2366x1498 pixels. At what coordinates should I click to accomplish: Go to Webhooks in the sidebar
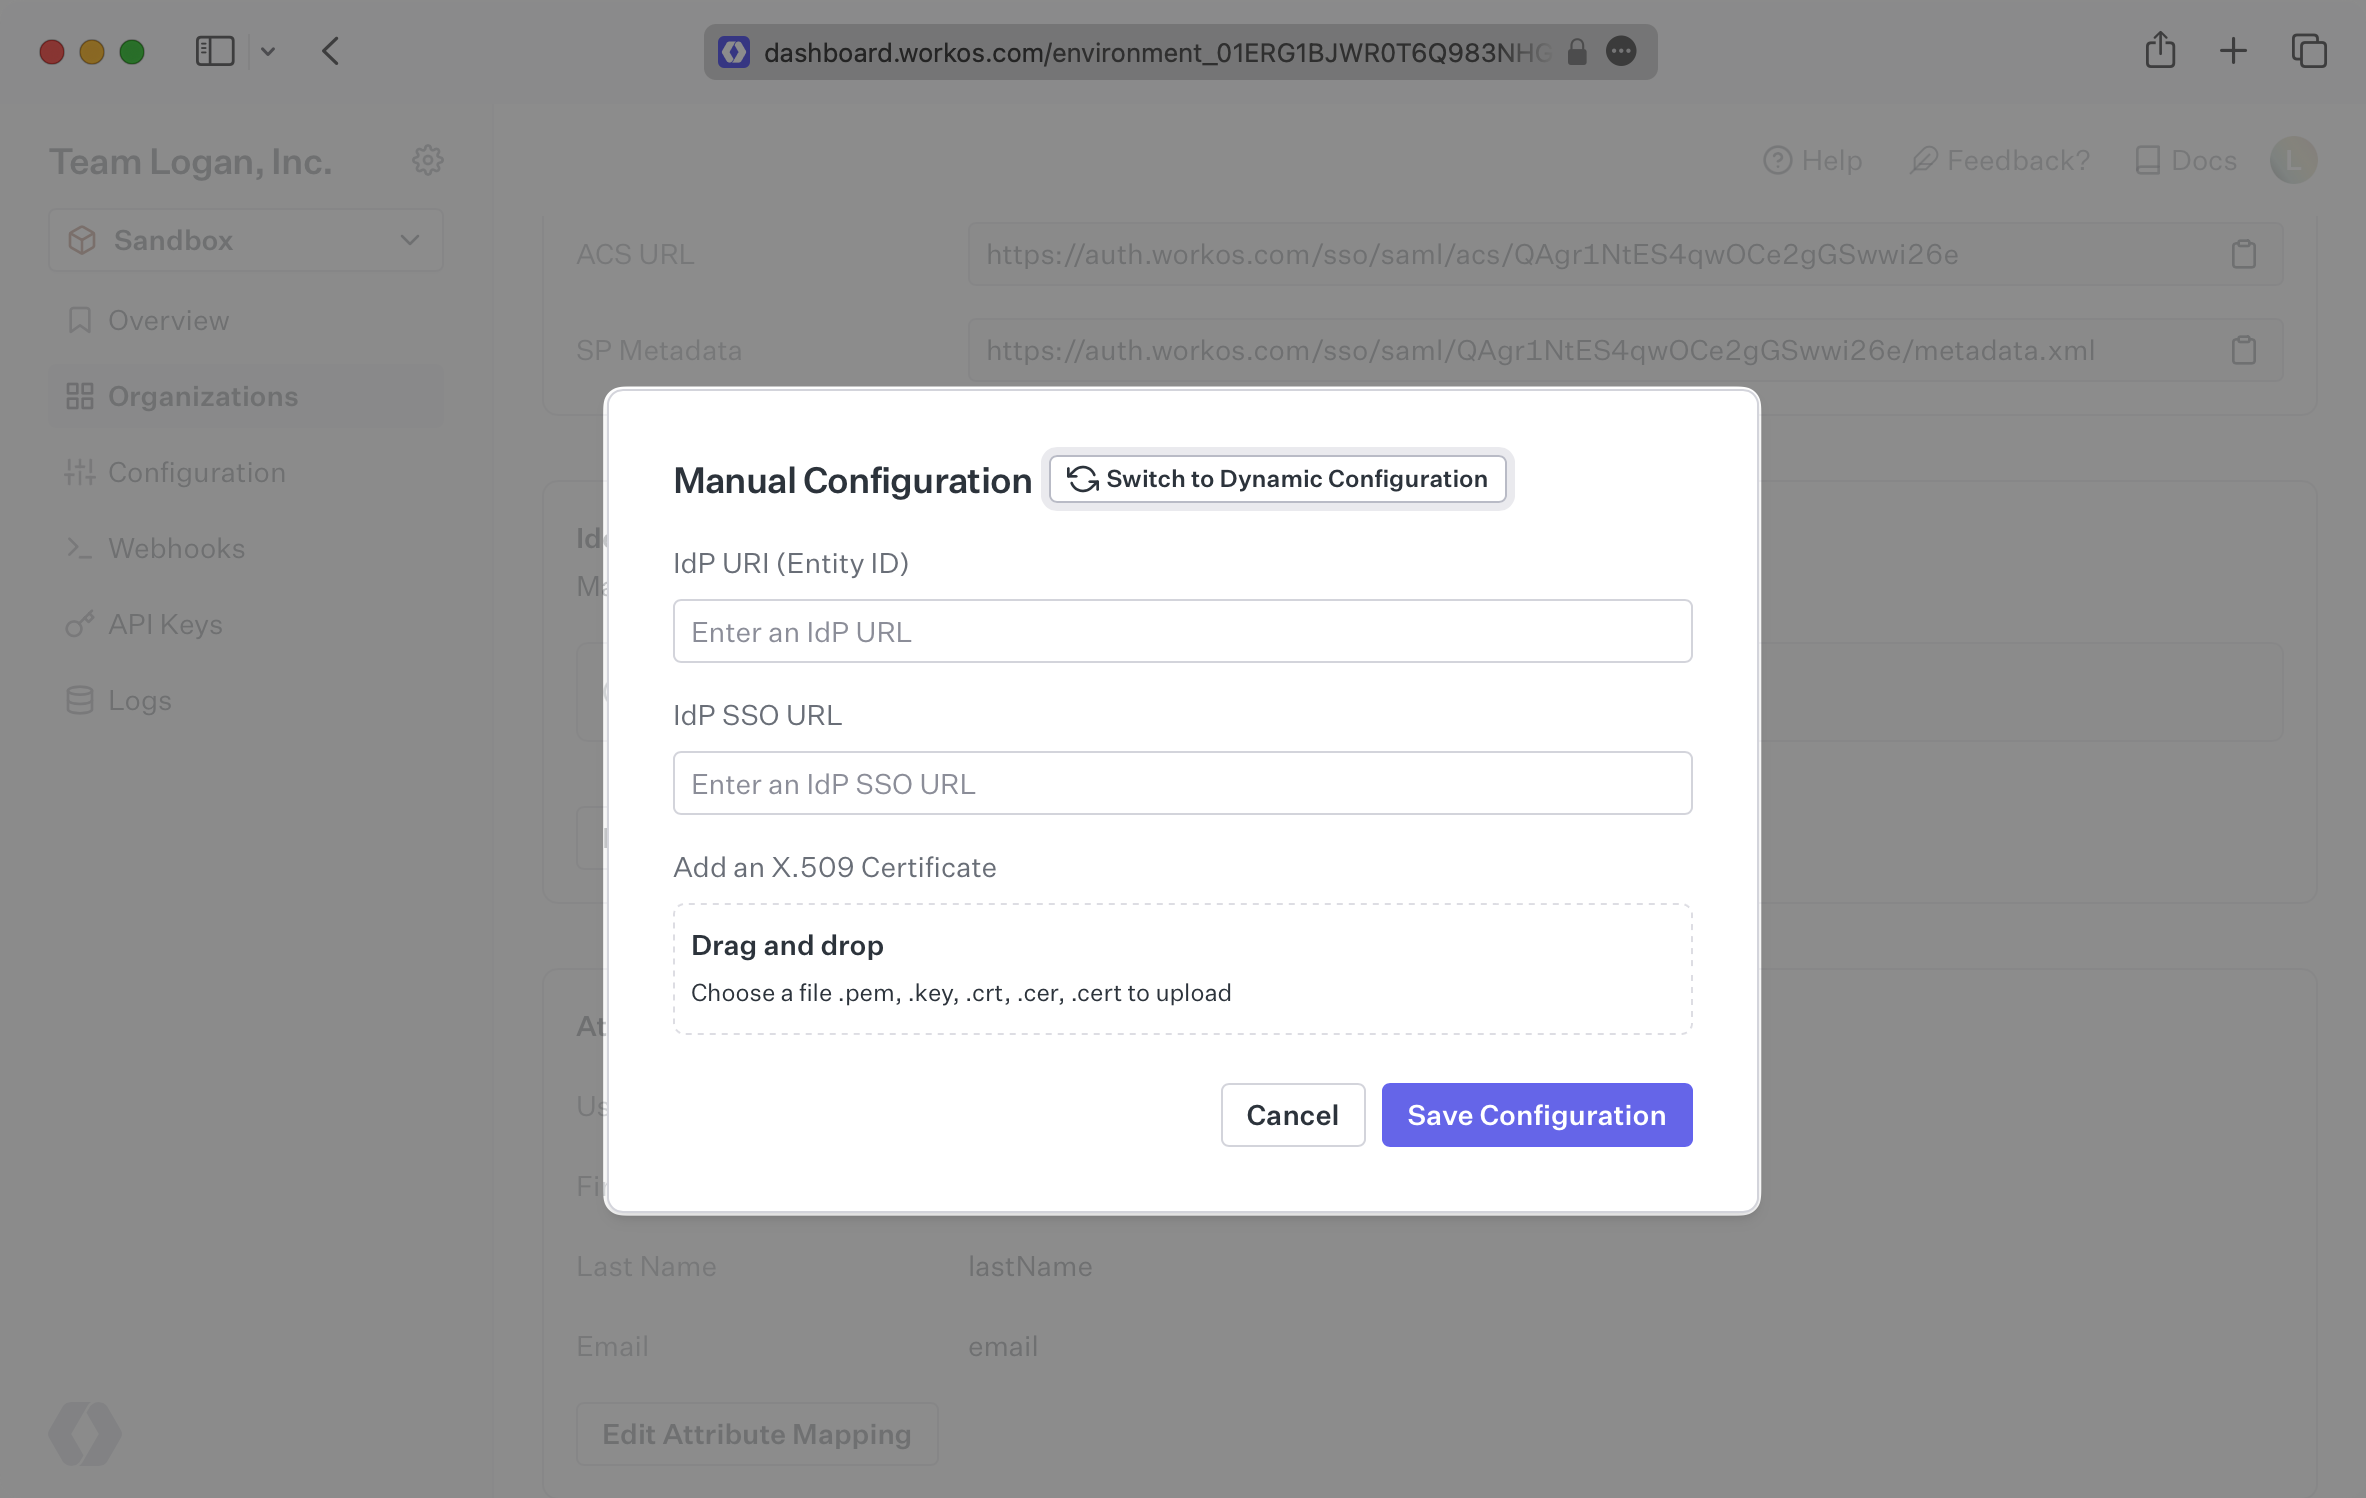tap(176, 548)
